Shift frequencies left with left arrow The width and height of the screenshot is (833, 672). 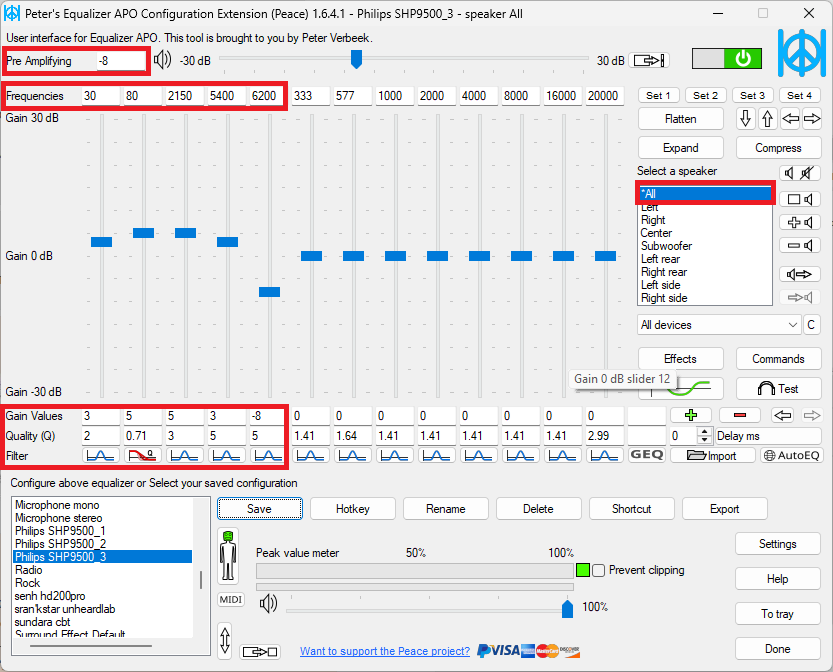(x=790, y=118)
